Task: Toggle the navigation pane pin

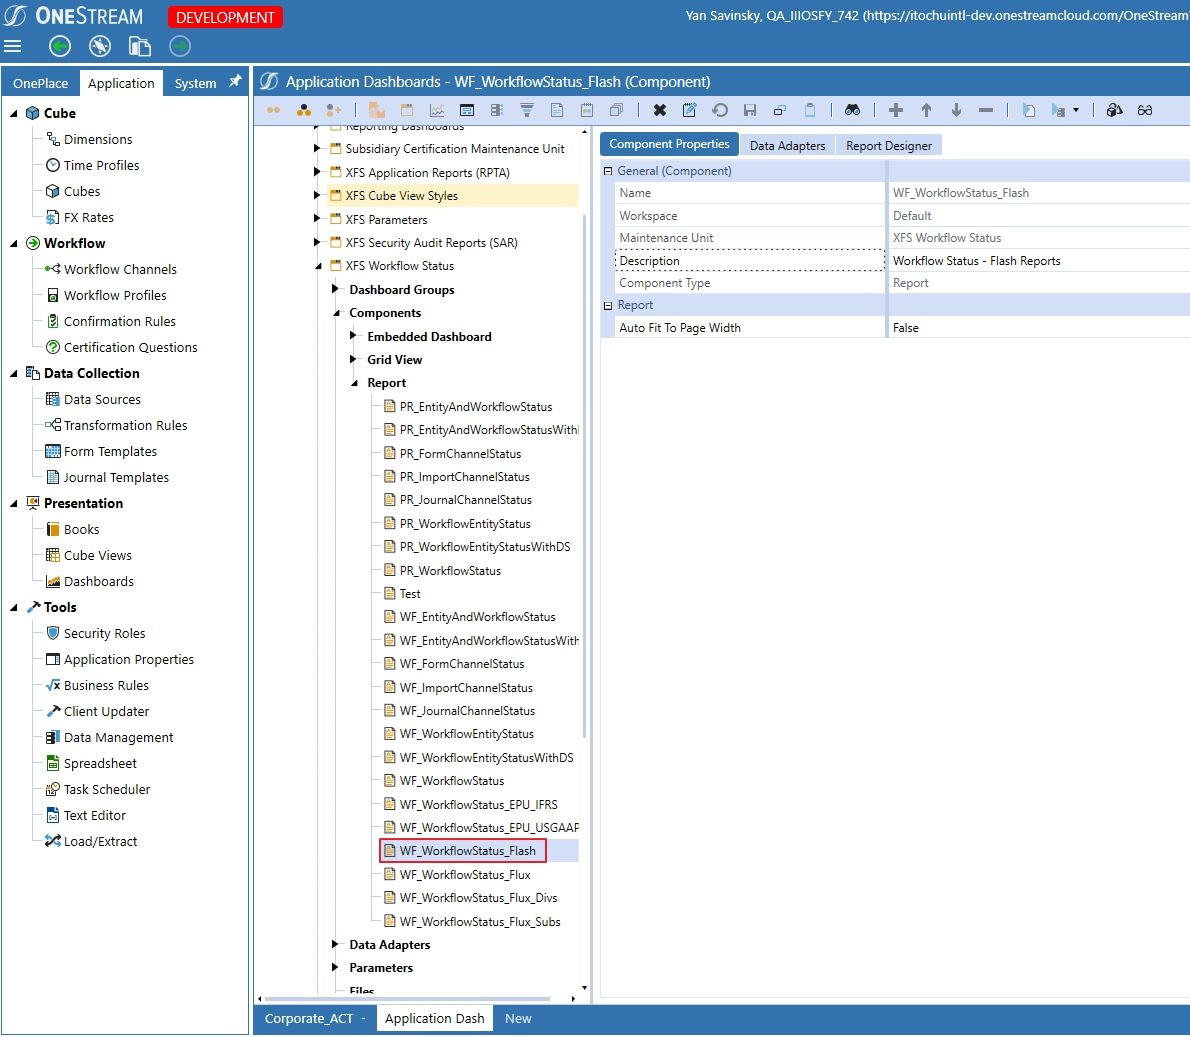Action: coord(235,82)
